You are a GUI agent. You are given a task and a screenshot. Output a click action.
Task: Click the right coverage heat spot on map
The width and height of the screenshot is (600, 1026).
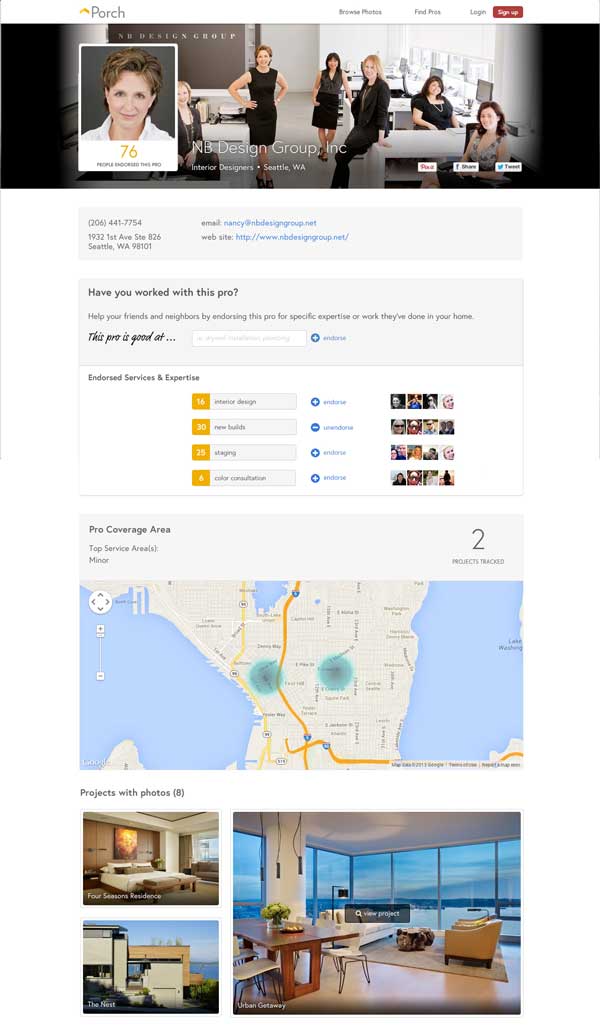click(334, 671)
